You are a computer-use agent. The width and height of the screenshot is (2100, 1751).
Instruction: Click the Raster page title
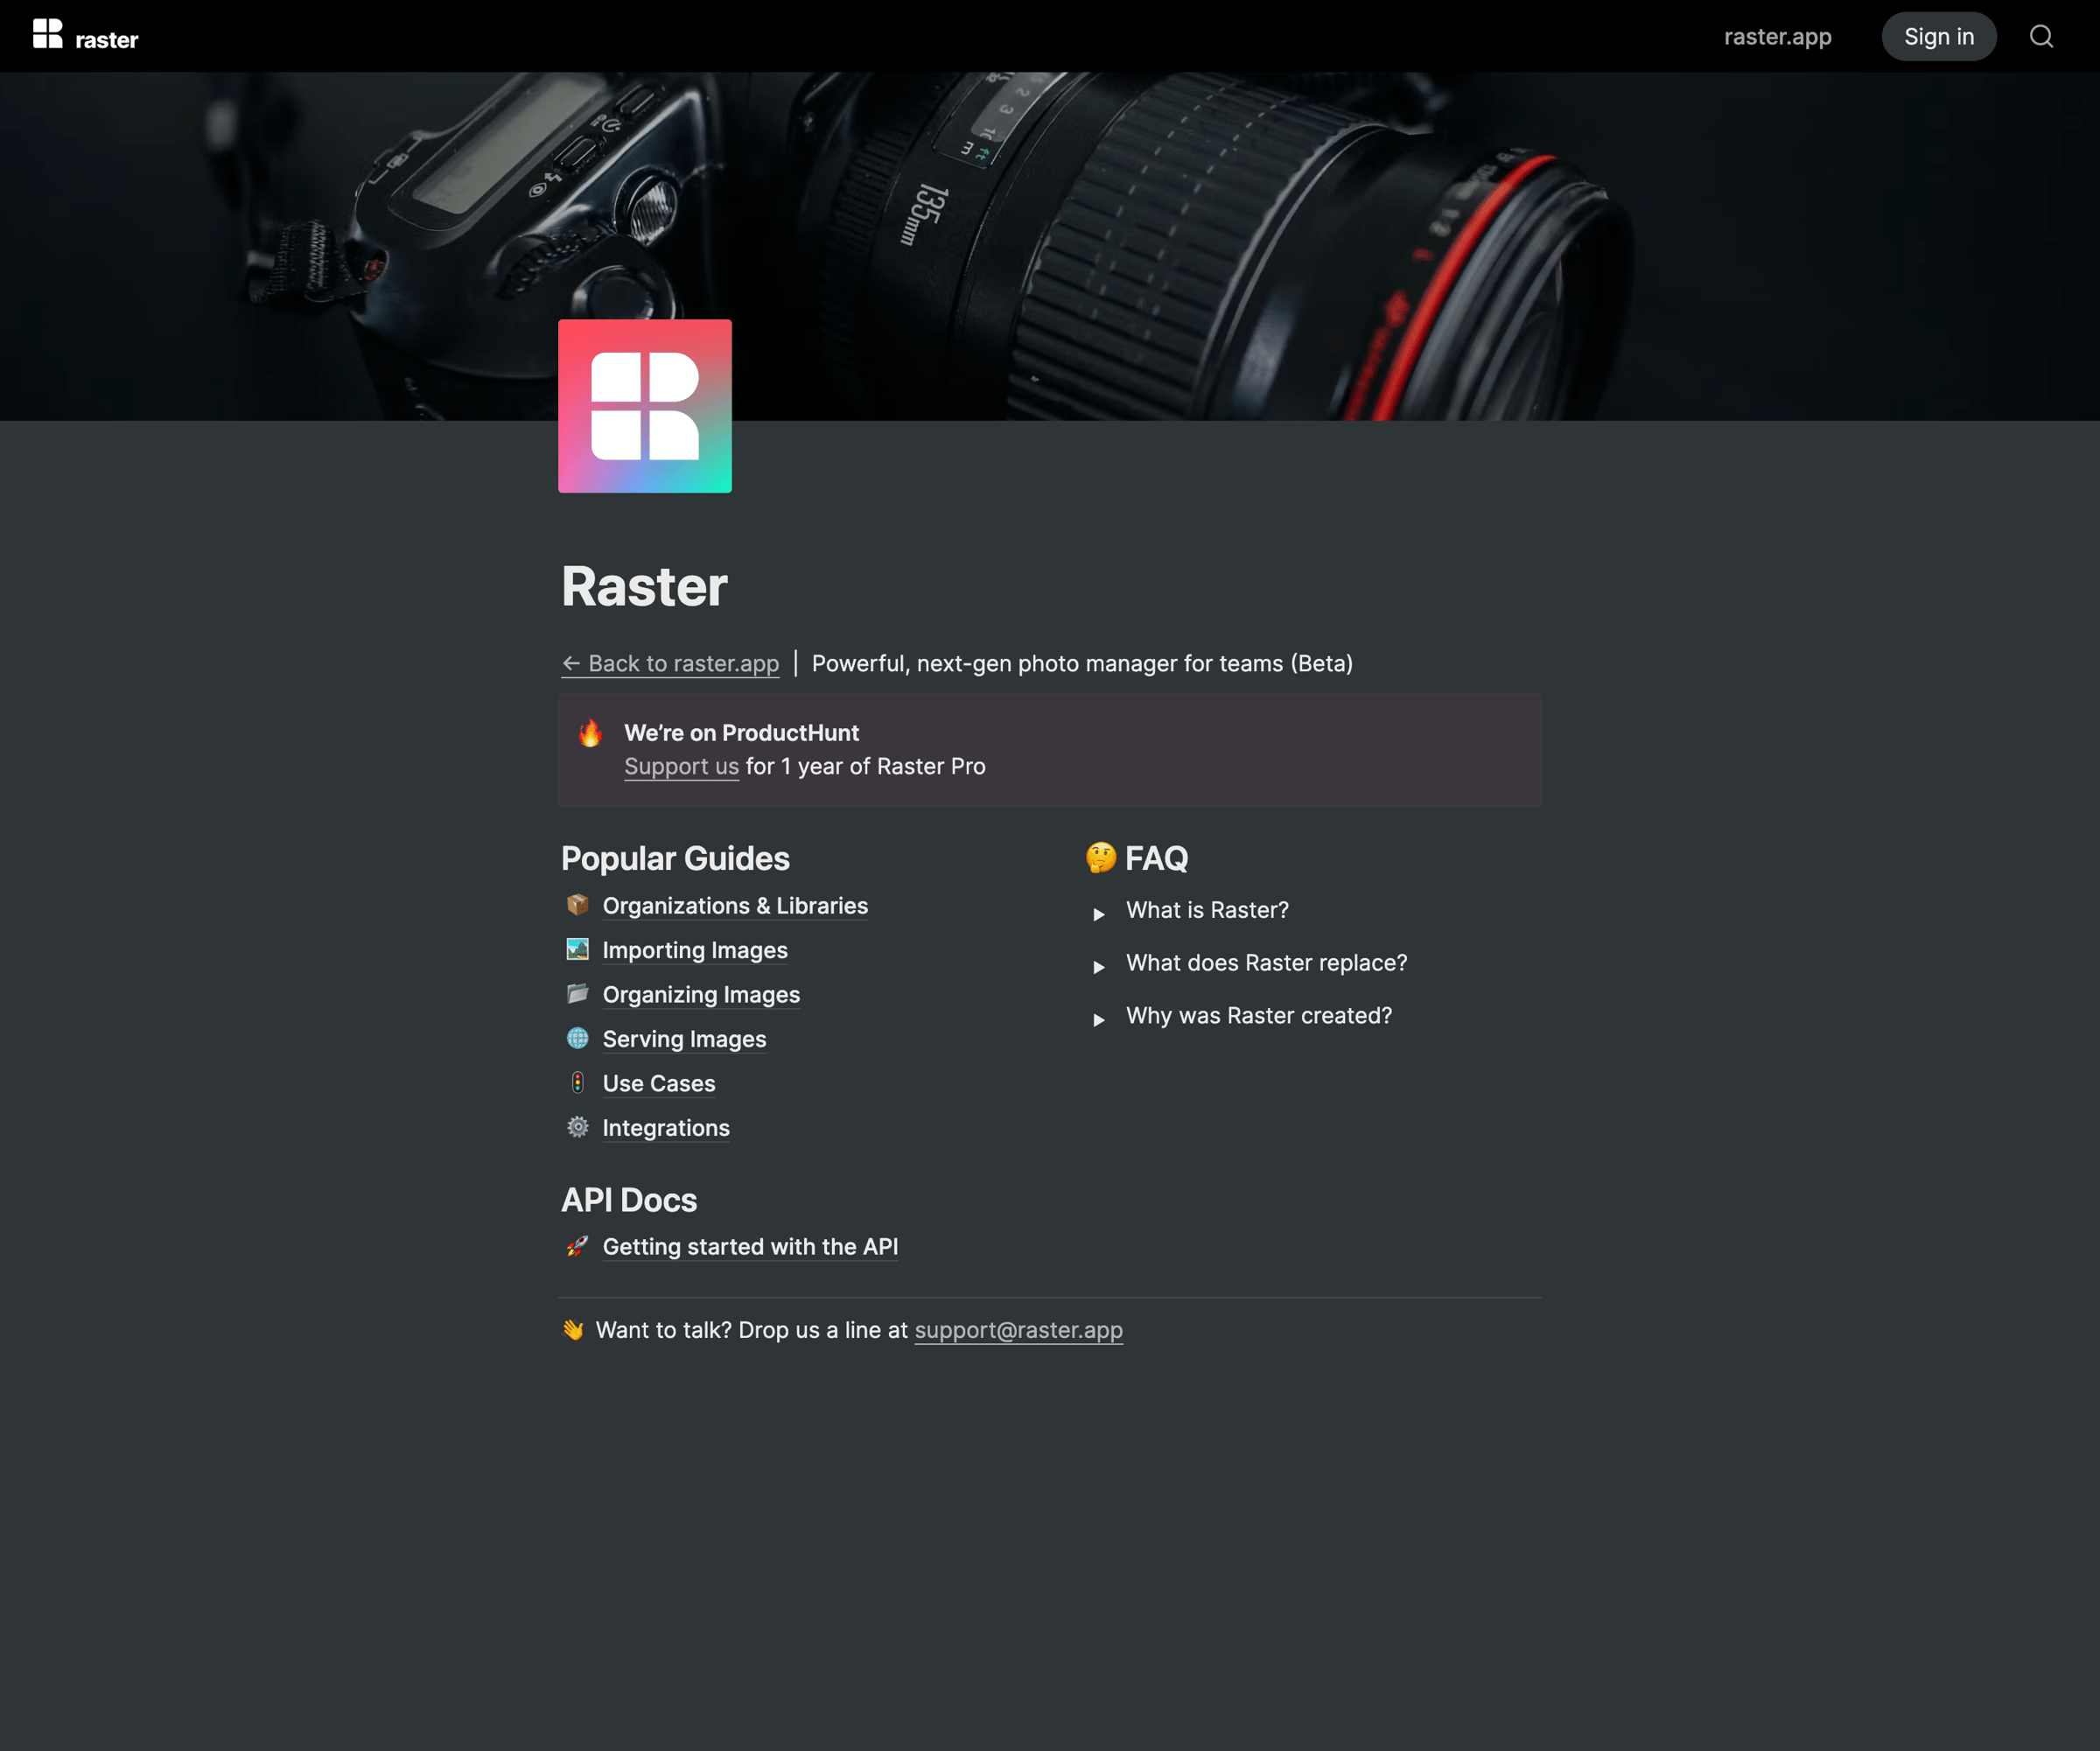point(644,586)
